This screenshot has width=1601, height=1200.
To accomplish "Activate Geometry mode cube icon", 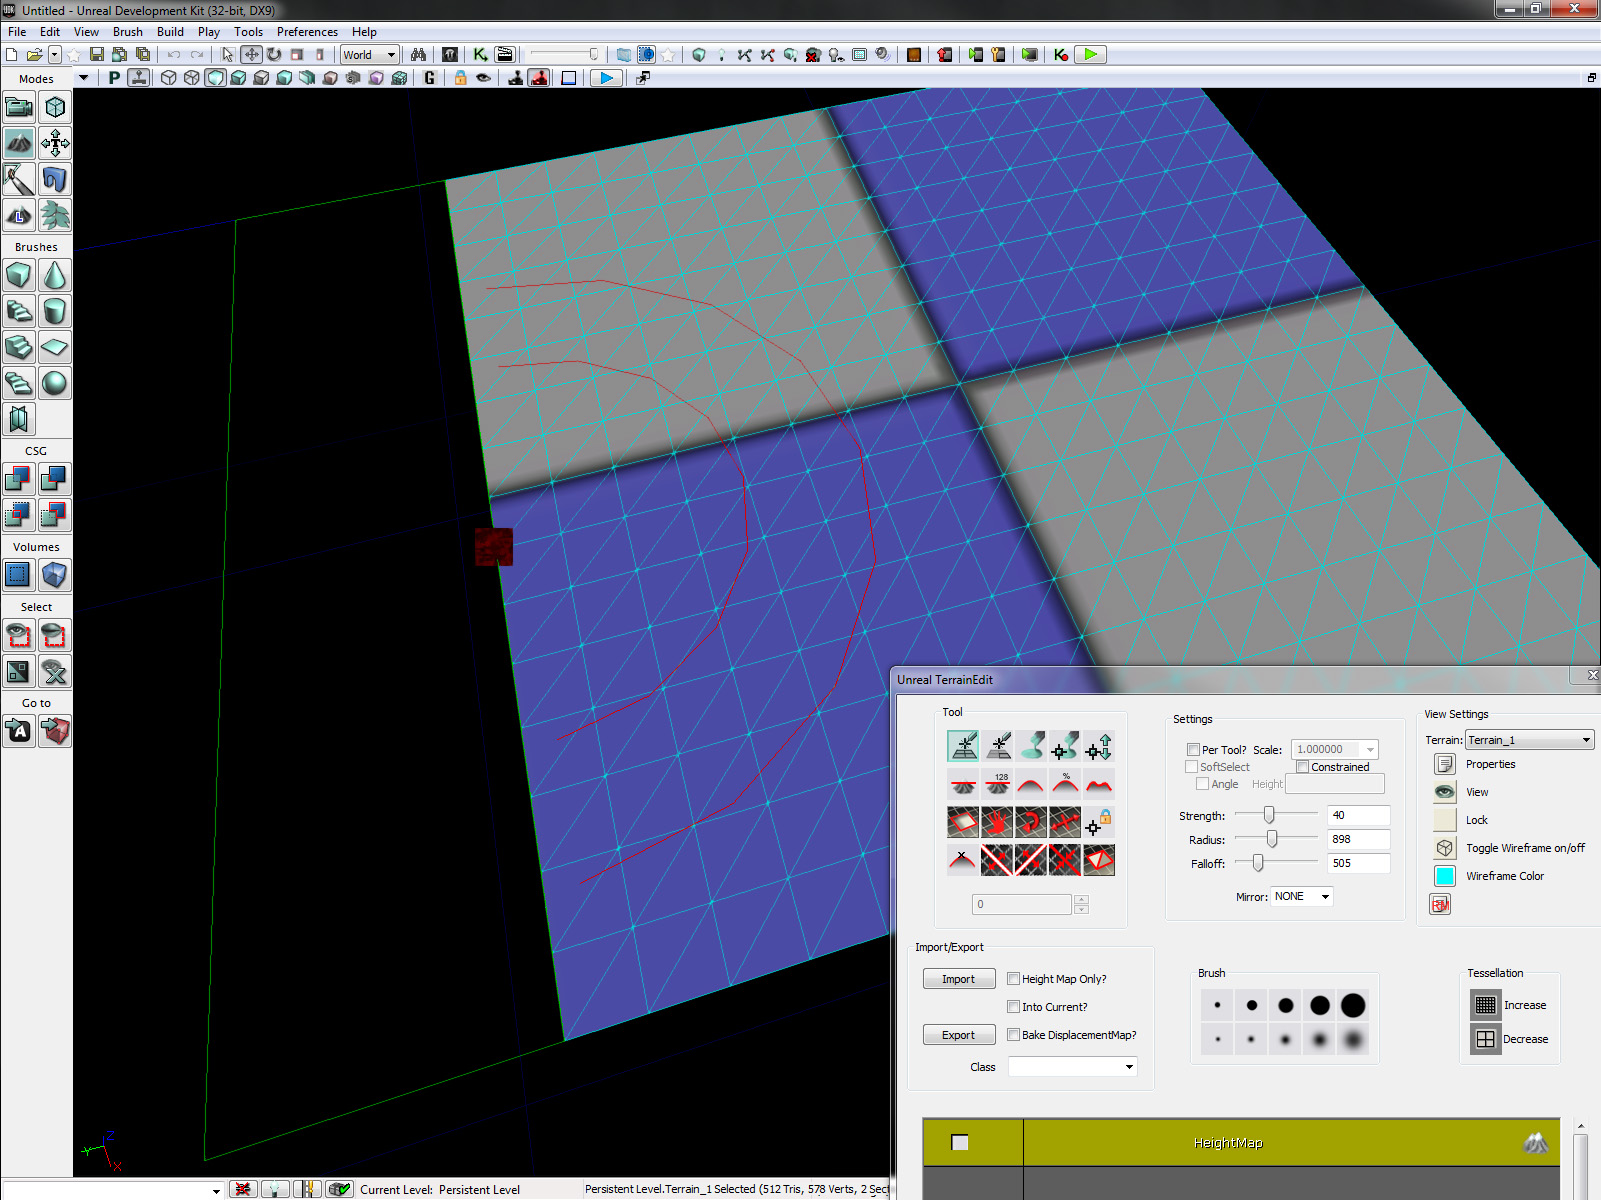I will click(x=55, y=107).
